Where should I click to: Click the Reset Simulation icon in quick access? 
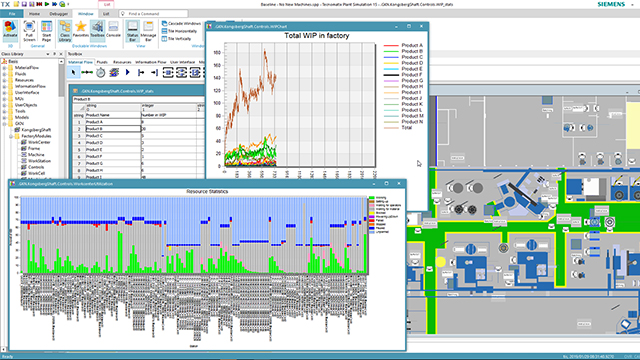[x=39, y=4]
